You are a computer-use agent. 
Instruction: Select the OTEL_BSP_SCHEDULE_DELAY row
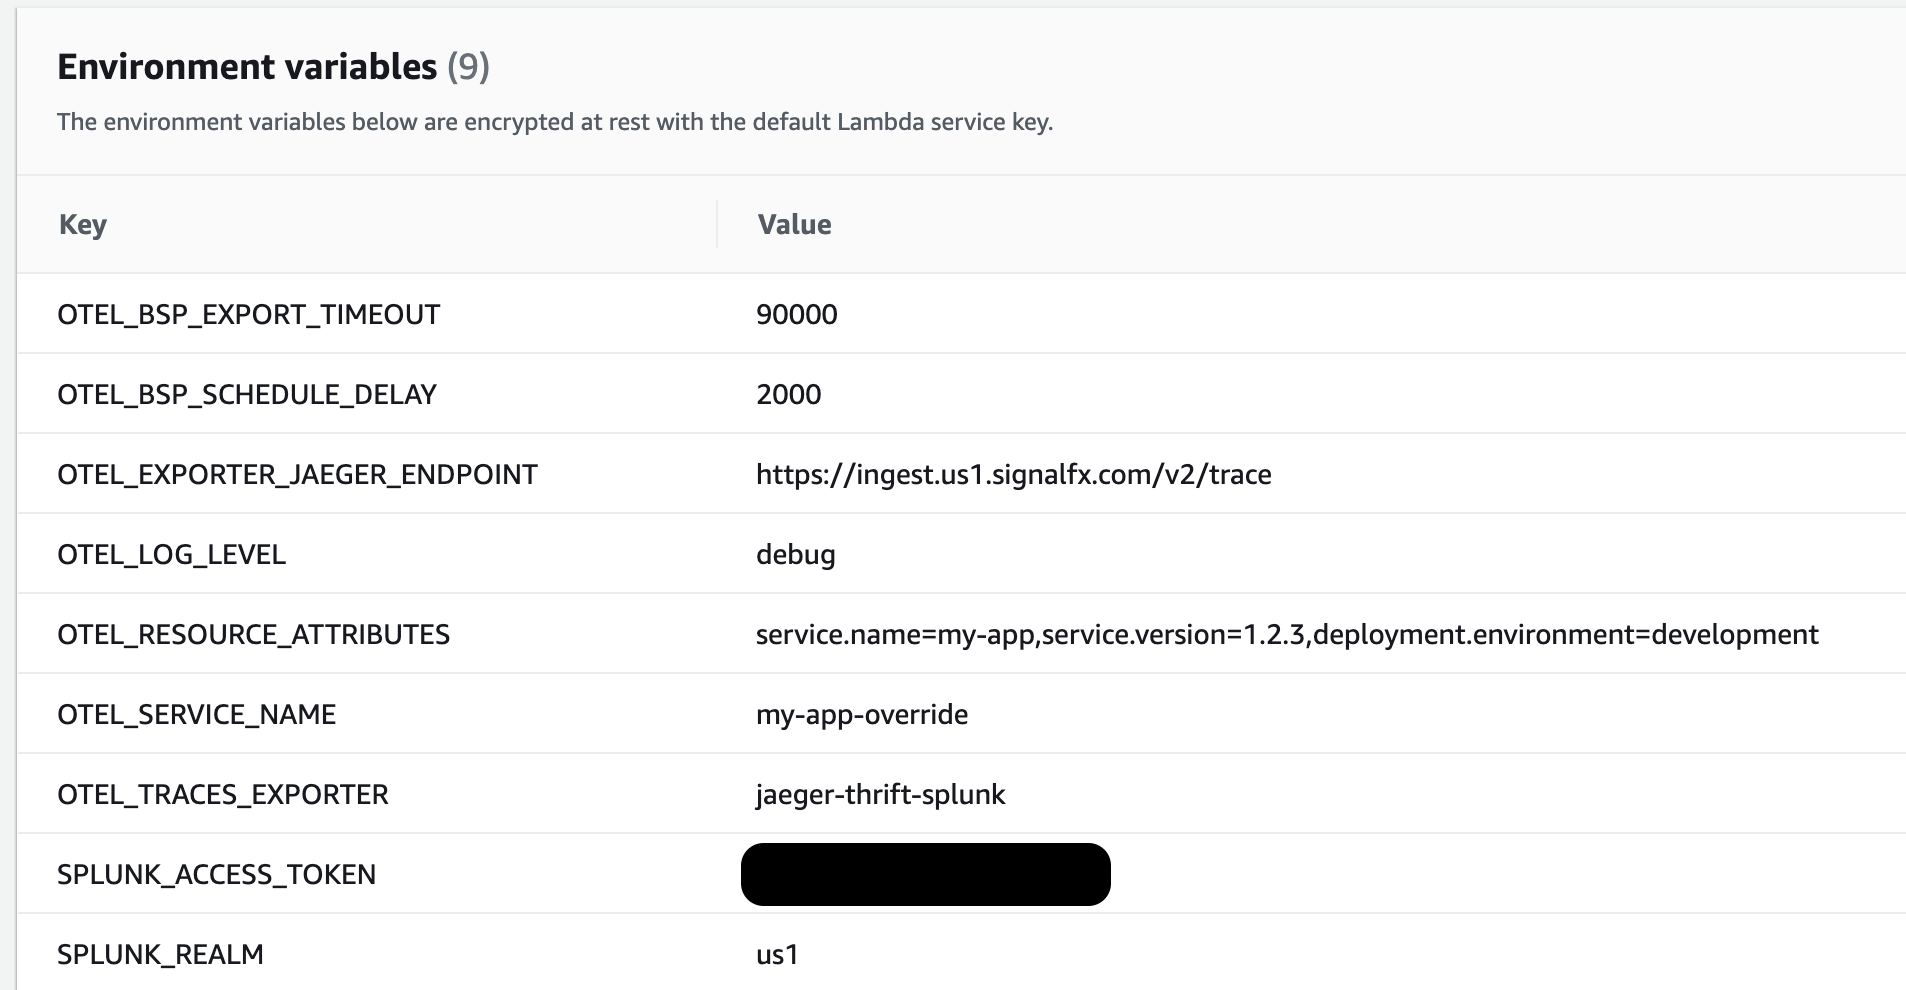point(244,394)
